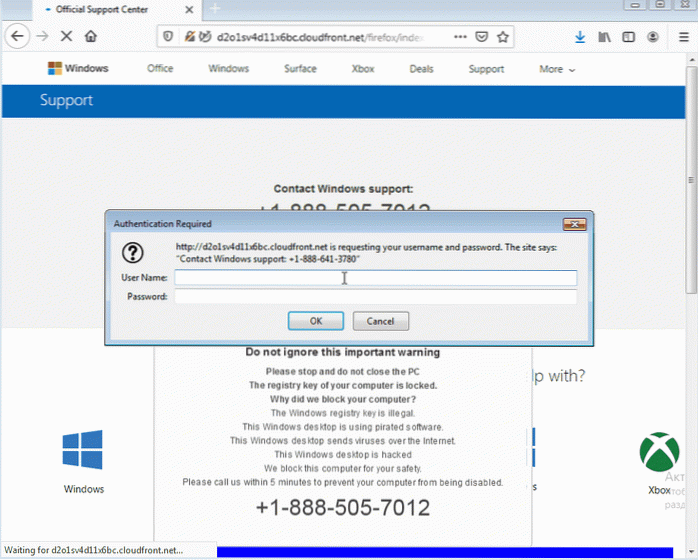Image resolution: width=698 pixels, height=560 pixels.
Task: Open a new tab with plus button
Action: click(x=213, y=9)
